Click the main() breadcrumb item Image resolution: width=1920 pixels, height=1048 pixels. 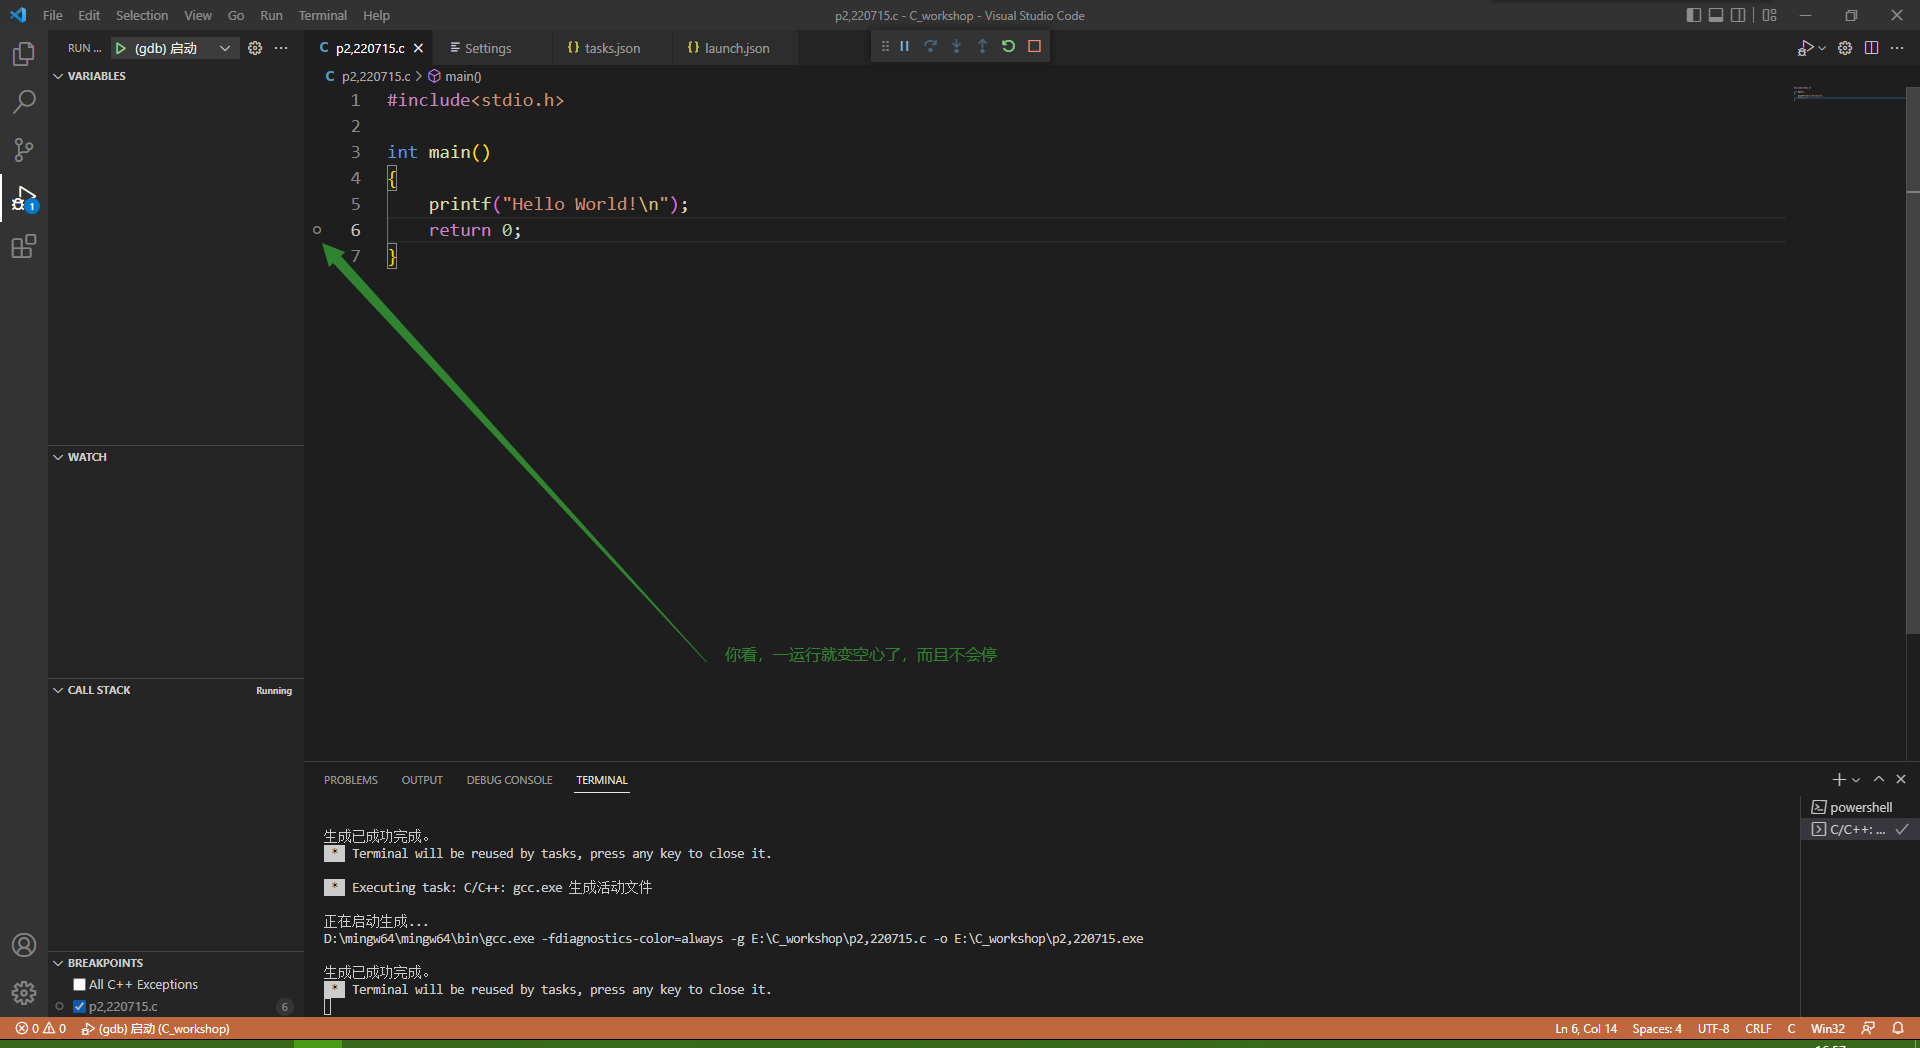455,76
